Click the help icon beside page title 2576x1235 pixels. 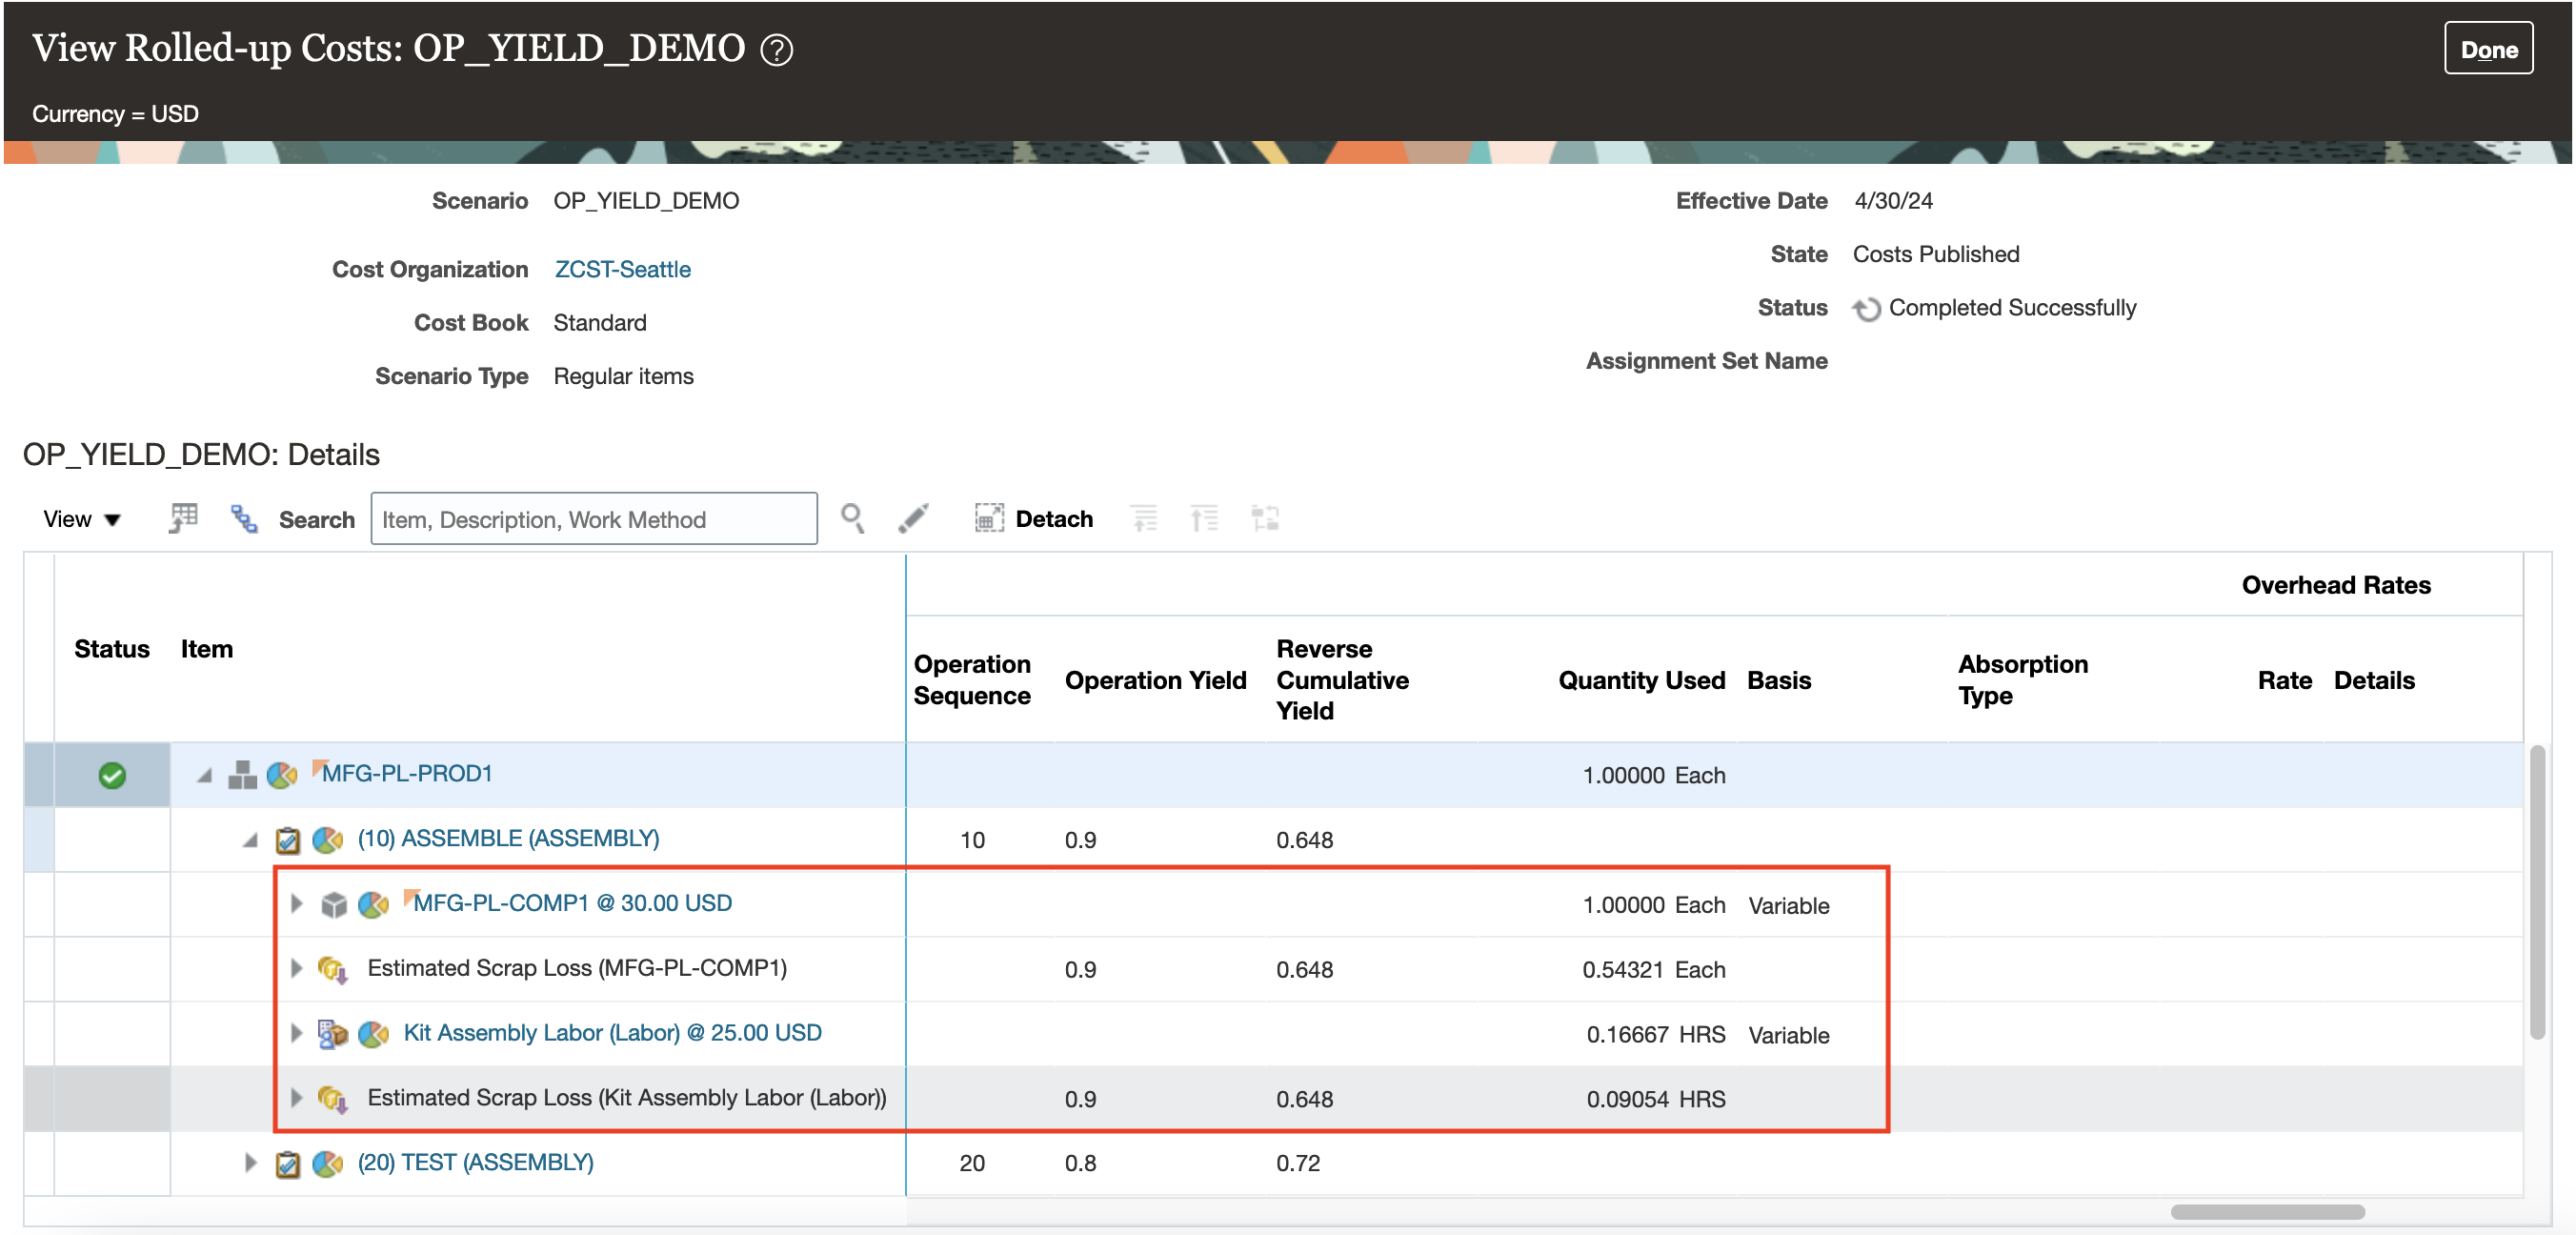click(x=776, y=50)
